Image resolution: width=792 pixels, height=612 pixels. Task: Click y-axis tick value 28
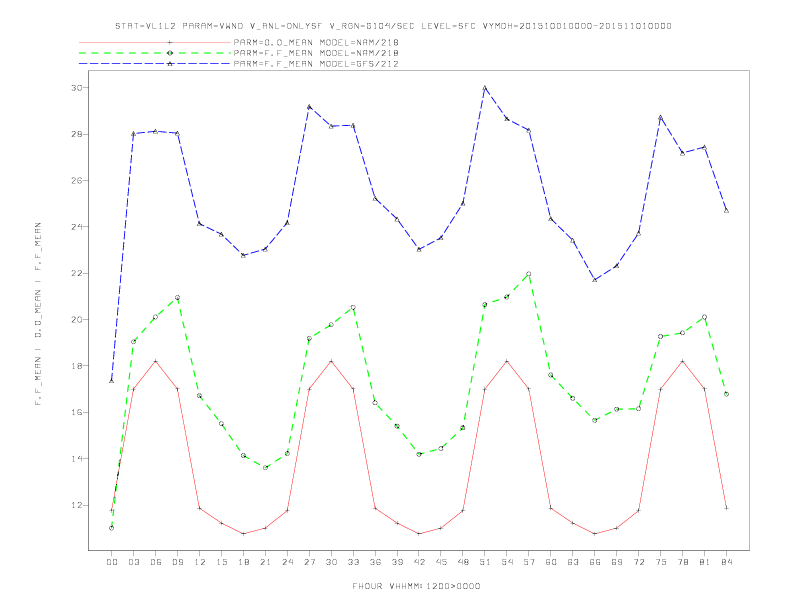76,134
